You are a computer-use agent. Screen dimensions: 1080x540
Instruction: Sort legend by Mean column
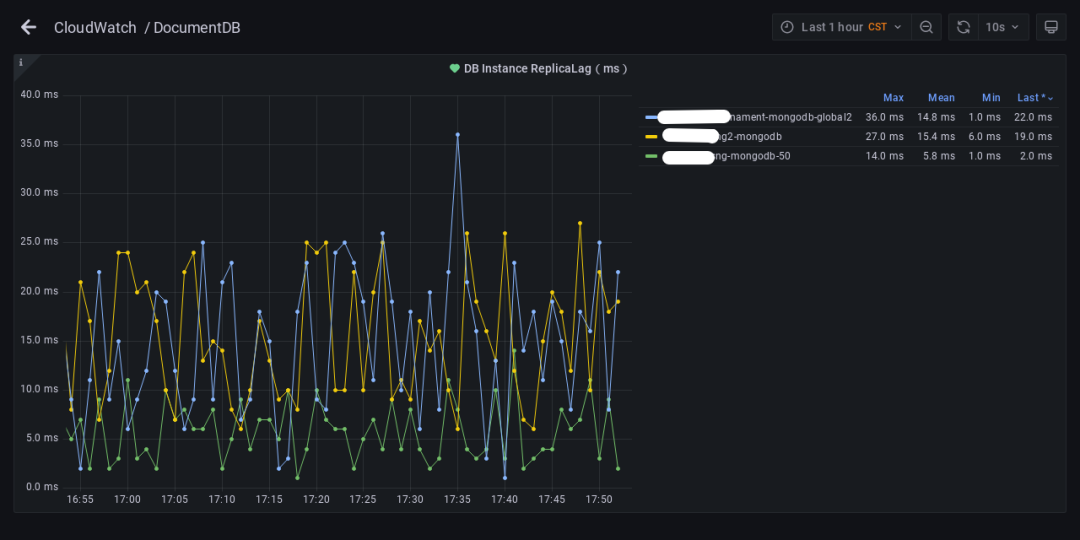[x=942, y=98]
